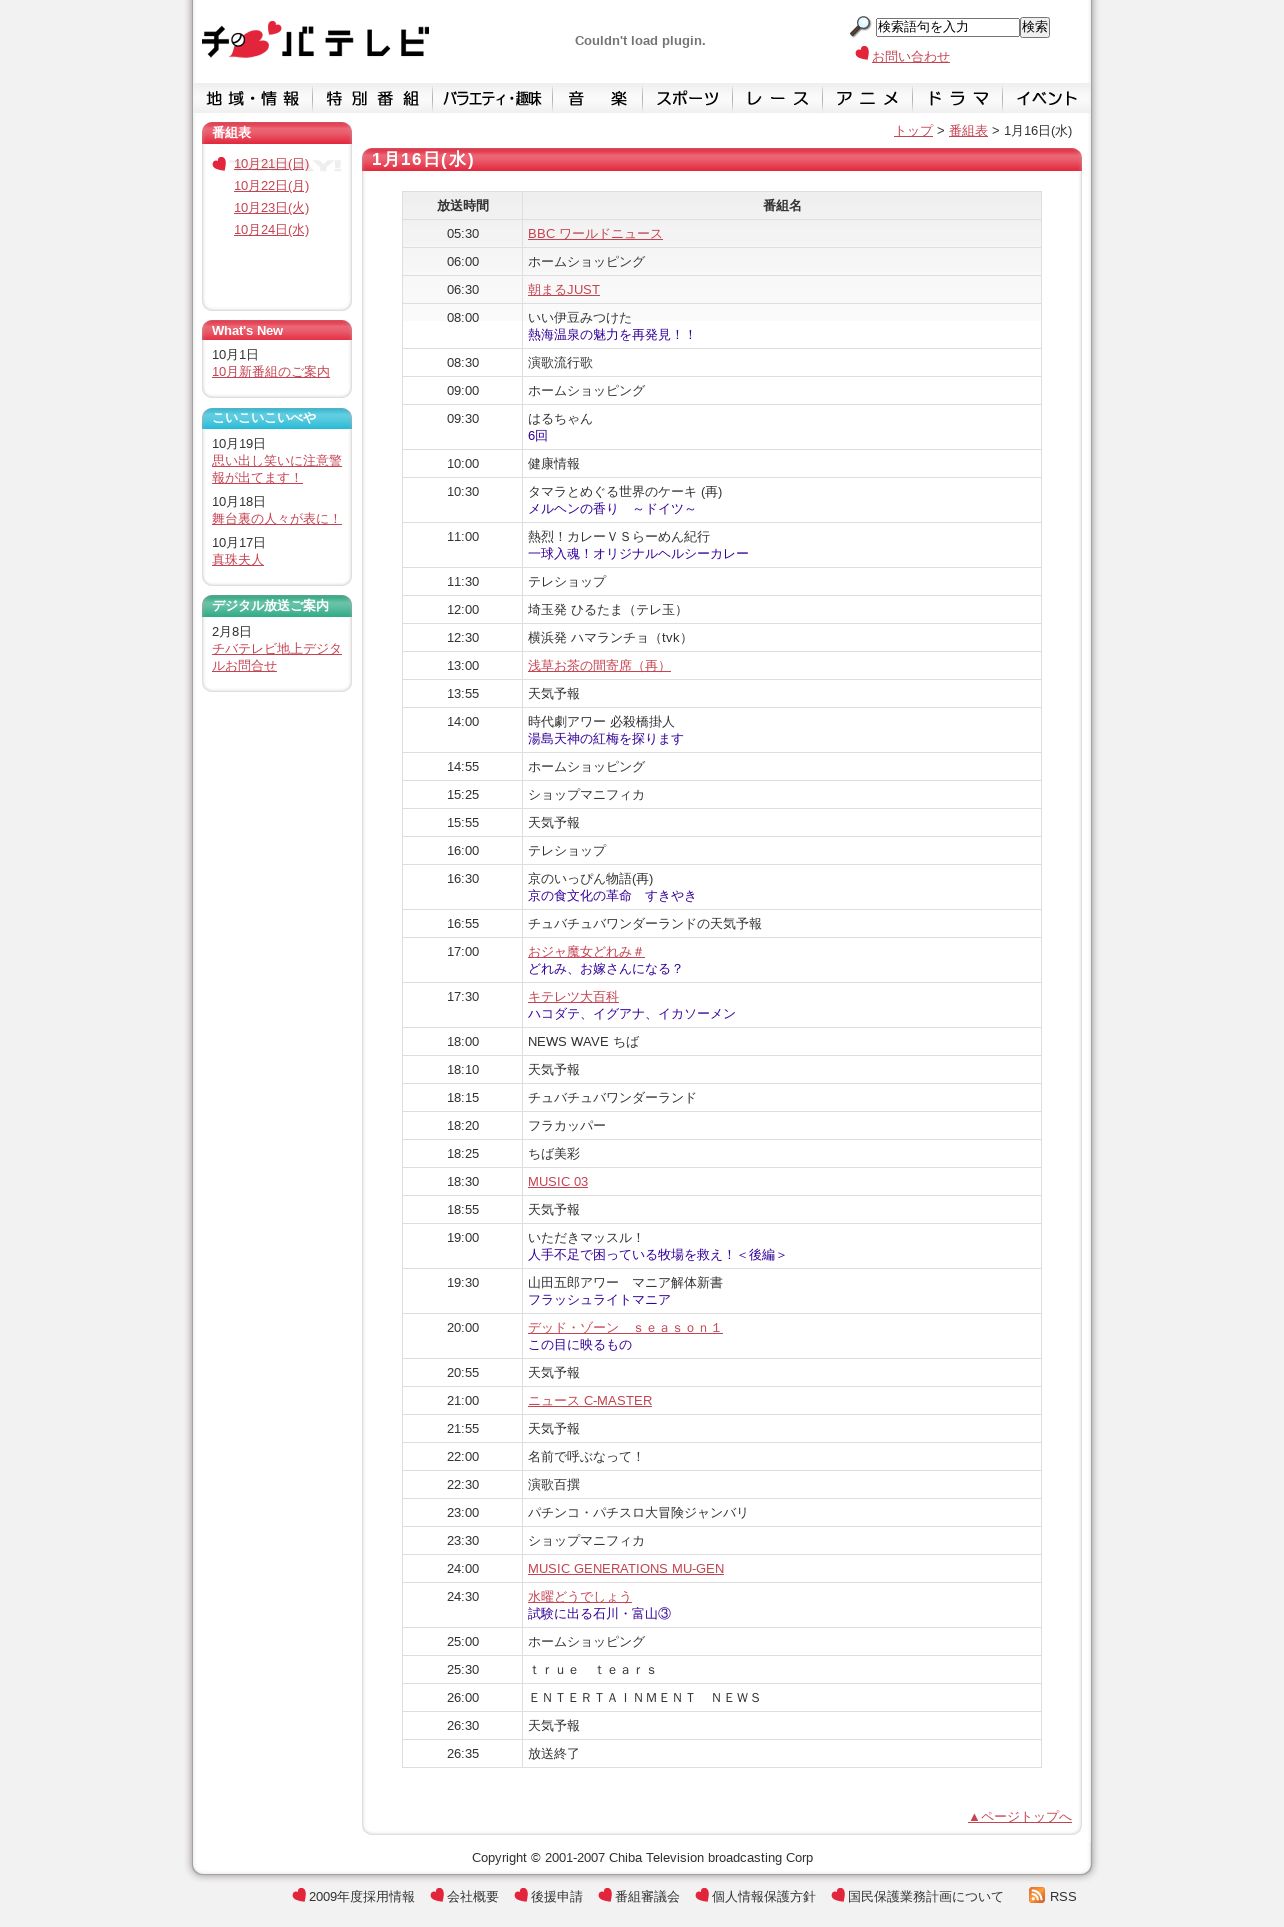Viewport: 1284px width, 1927px height.
Task: Open the お問い合わせ contact link
Action: 911,57
